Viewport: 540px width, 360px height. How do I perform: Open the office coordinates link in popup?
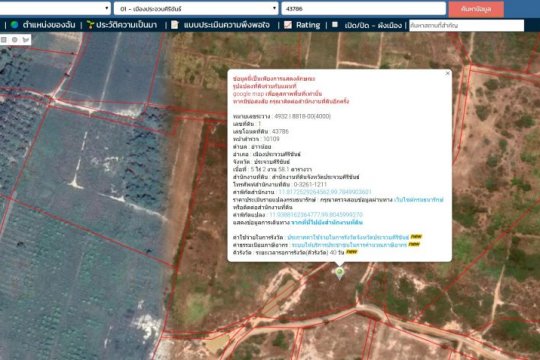(325, 192)
